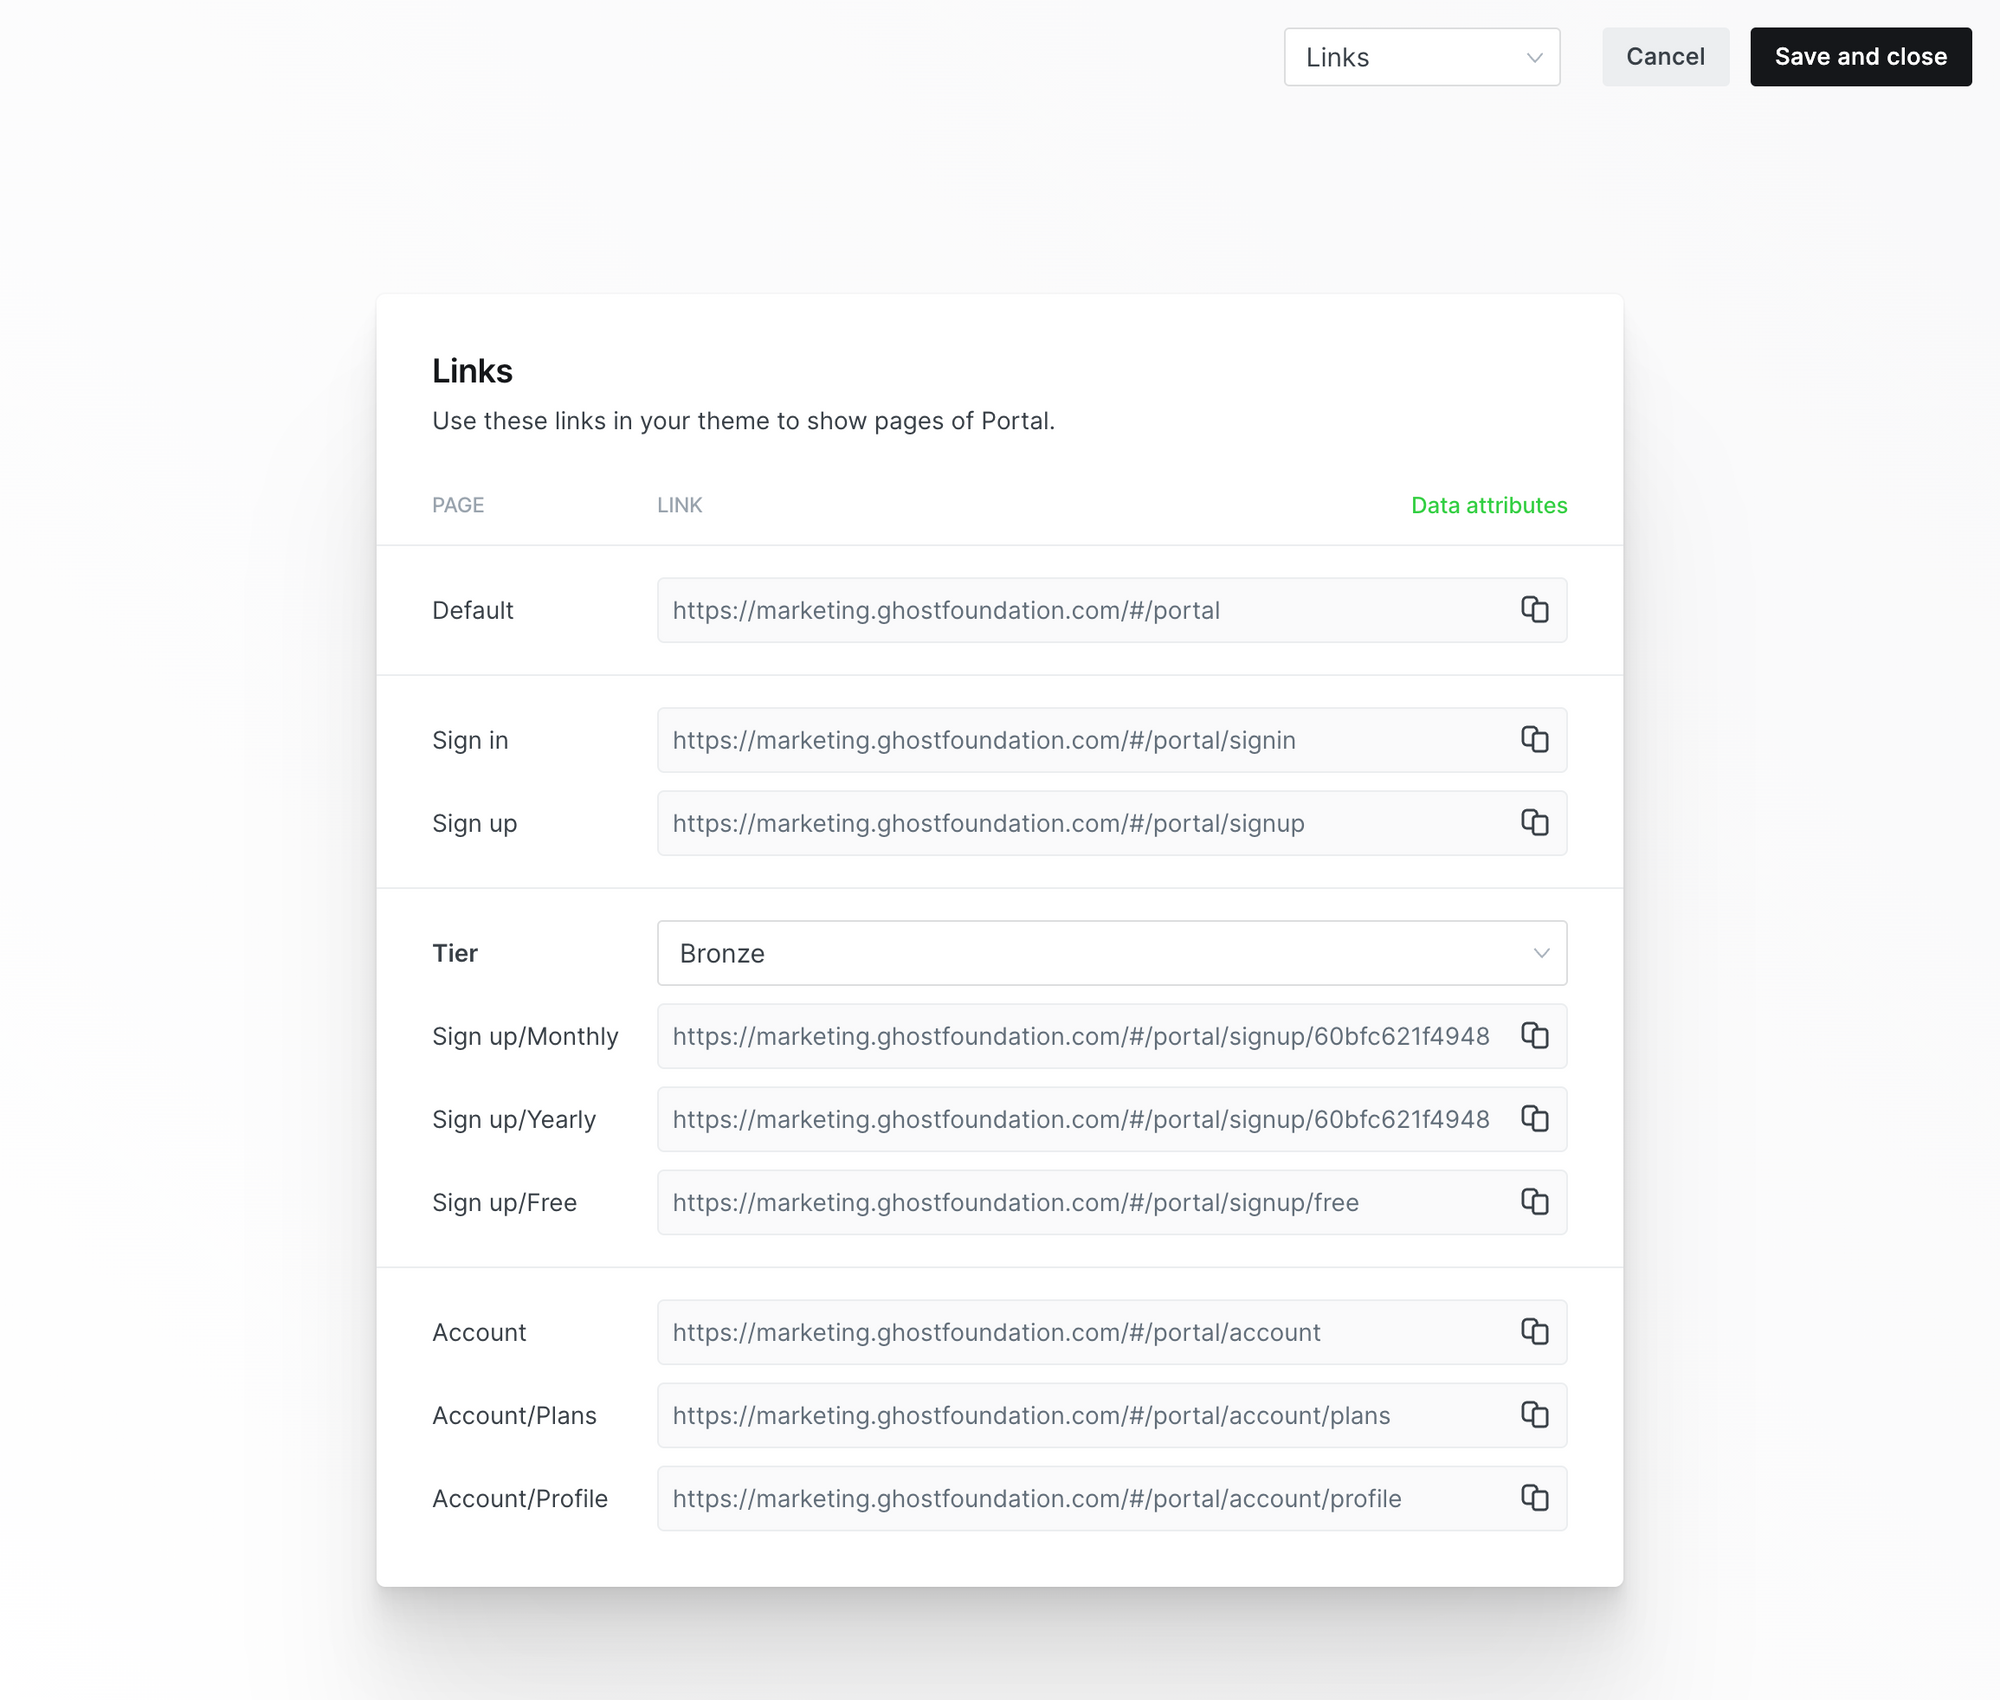The image size is (2000, 1700).
Task: Click the Account/Profile URL field
Action: (x=1080, y=1498)
